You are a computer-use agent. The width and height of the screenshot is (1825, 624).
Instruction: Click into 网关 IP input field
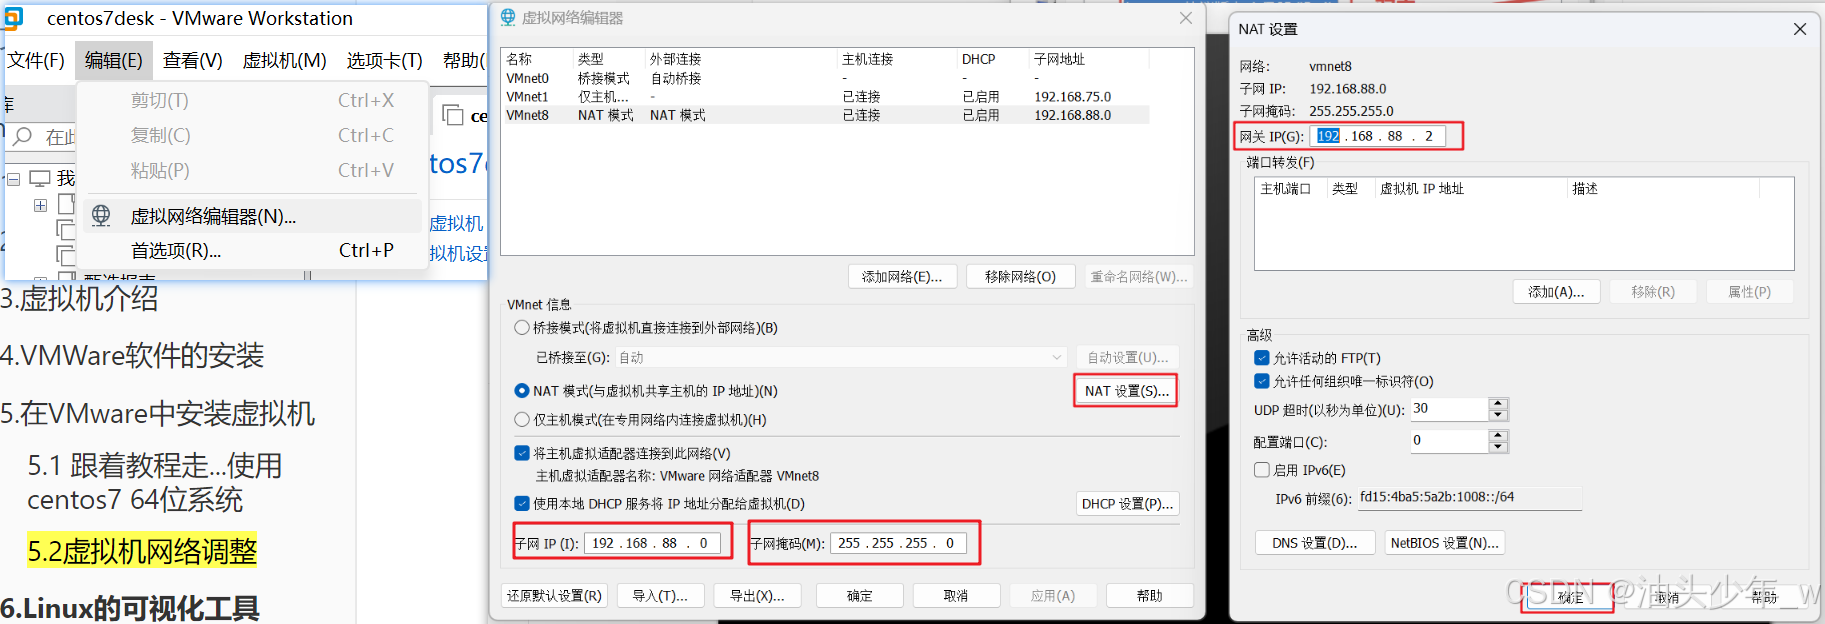[x=1377, y=136]
